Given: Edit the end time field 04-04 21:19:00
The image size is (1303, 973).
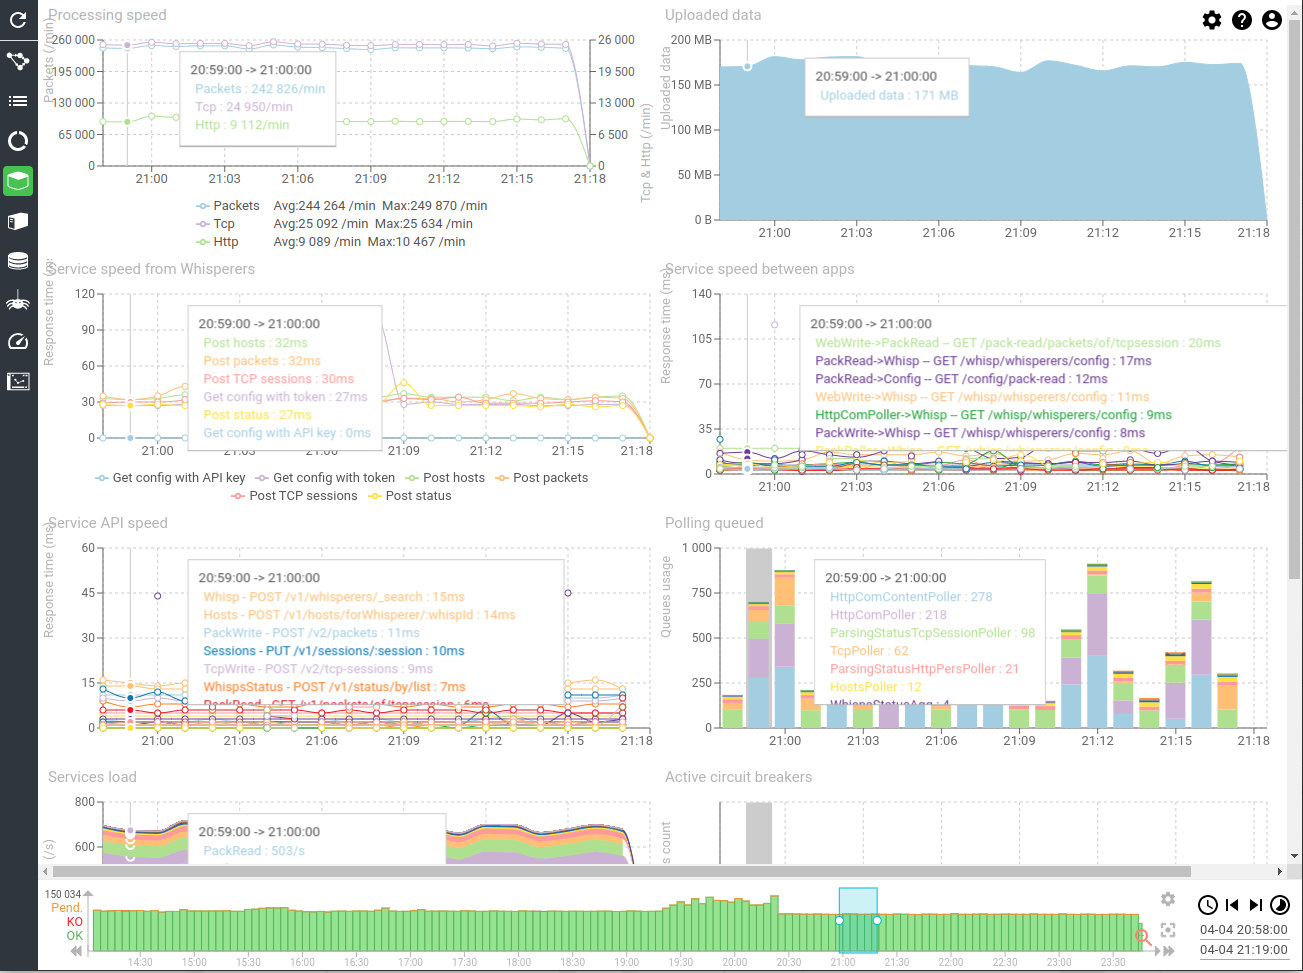Looking at the screenshot, I should click(1244, 950).
